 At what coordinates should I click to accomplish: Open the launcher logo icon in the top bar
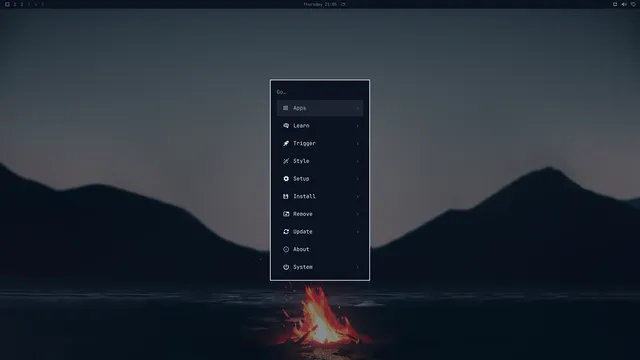[x=7, y=4]
